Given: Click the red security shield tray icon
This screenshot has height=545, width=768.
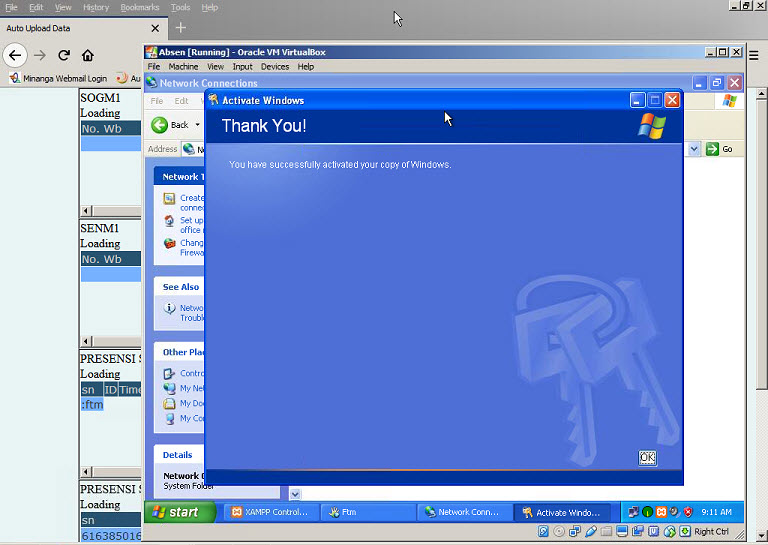Looking at the screenshot, I should 688,512.
